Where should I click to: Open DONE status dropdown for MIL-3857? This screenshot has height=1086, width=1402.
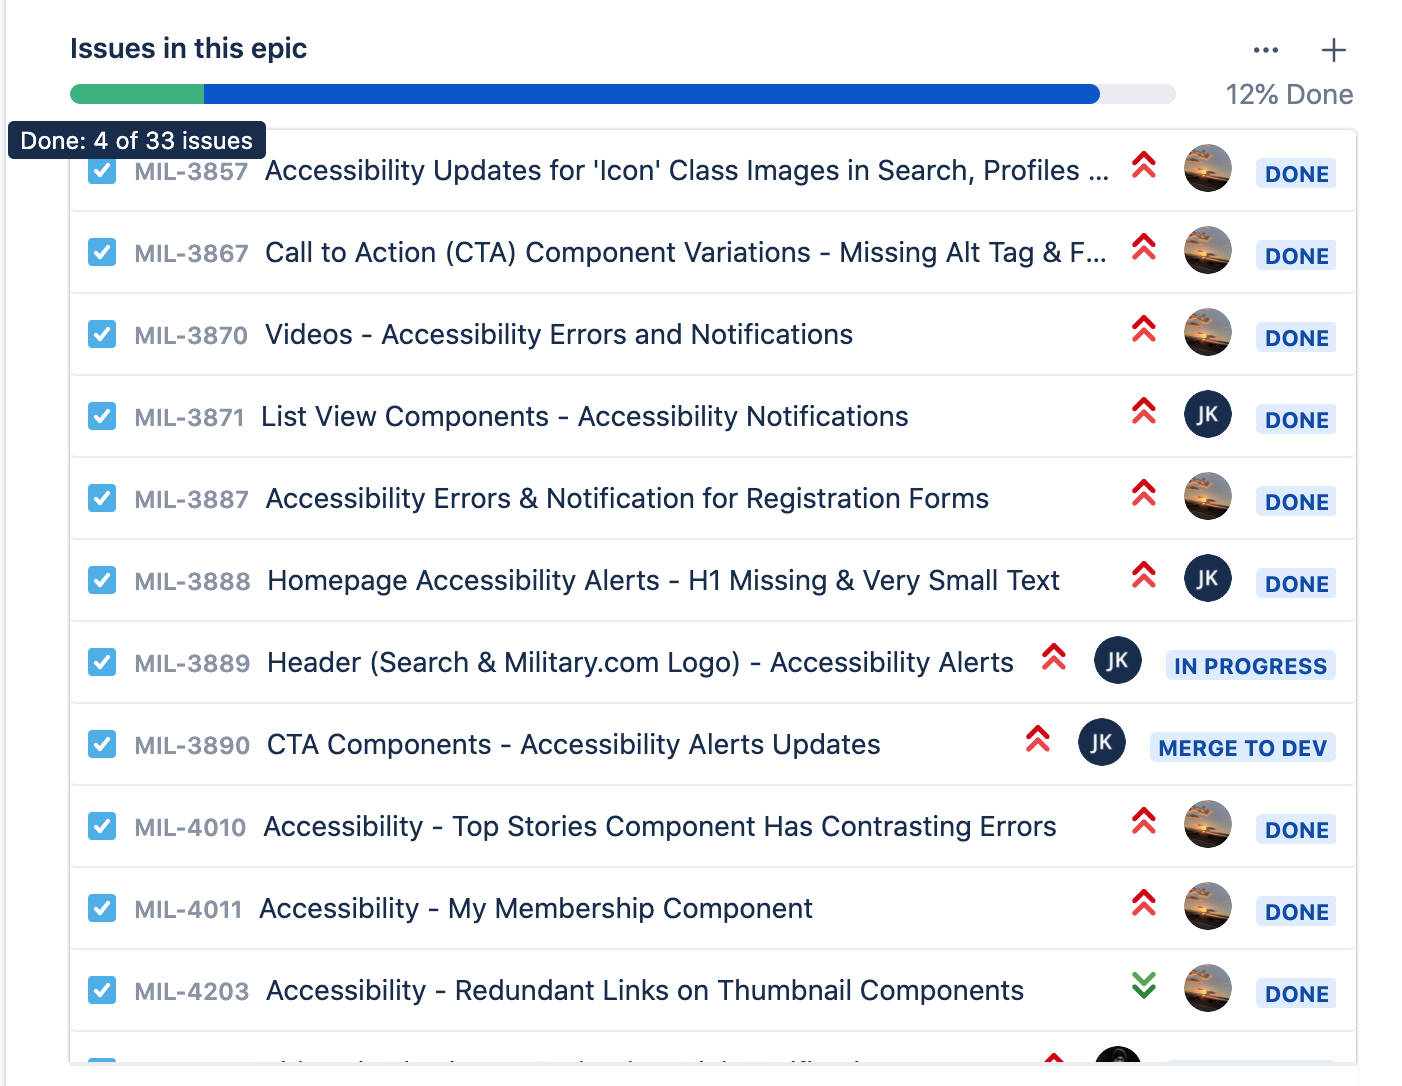(1297, 174)
